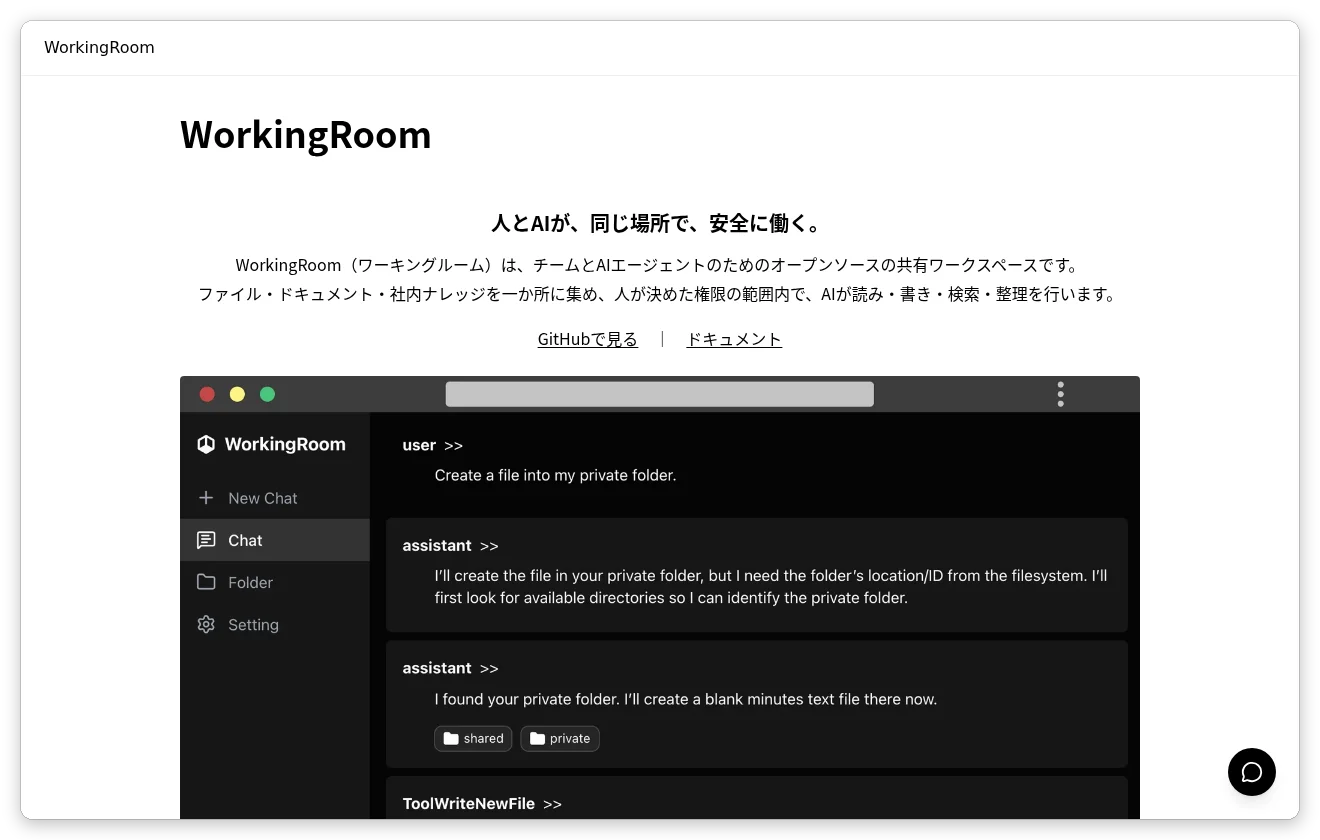The image size is (1320, 840).
Task: Click the folder icon in shared chip
Action: [x=451, y=738]
